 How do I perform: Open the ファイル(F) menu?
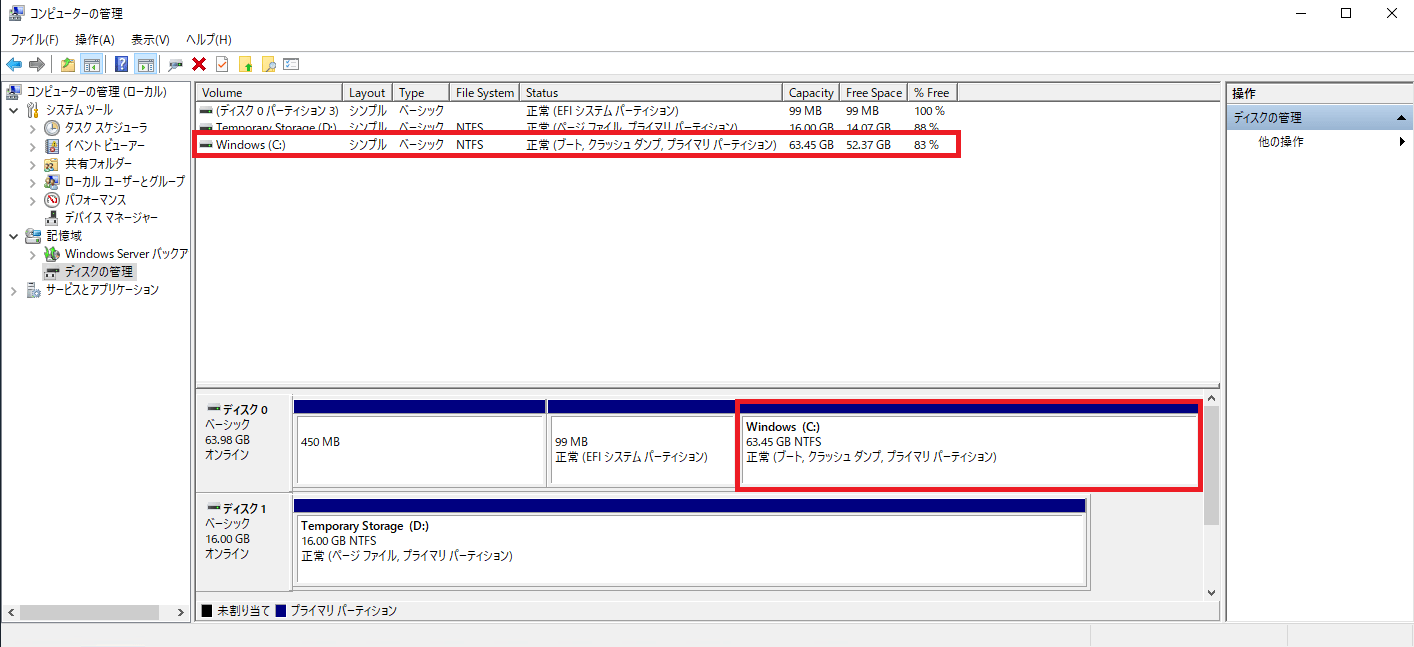[34, 39]
